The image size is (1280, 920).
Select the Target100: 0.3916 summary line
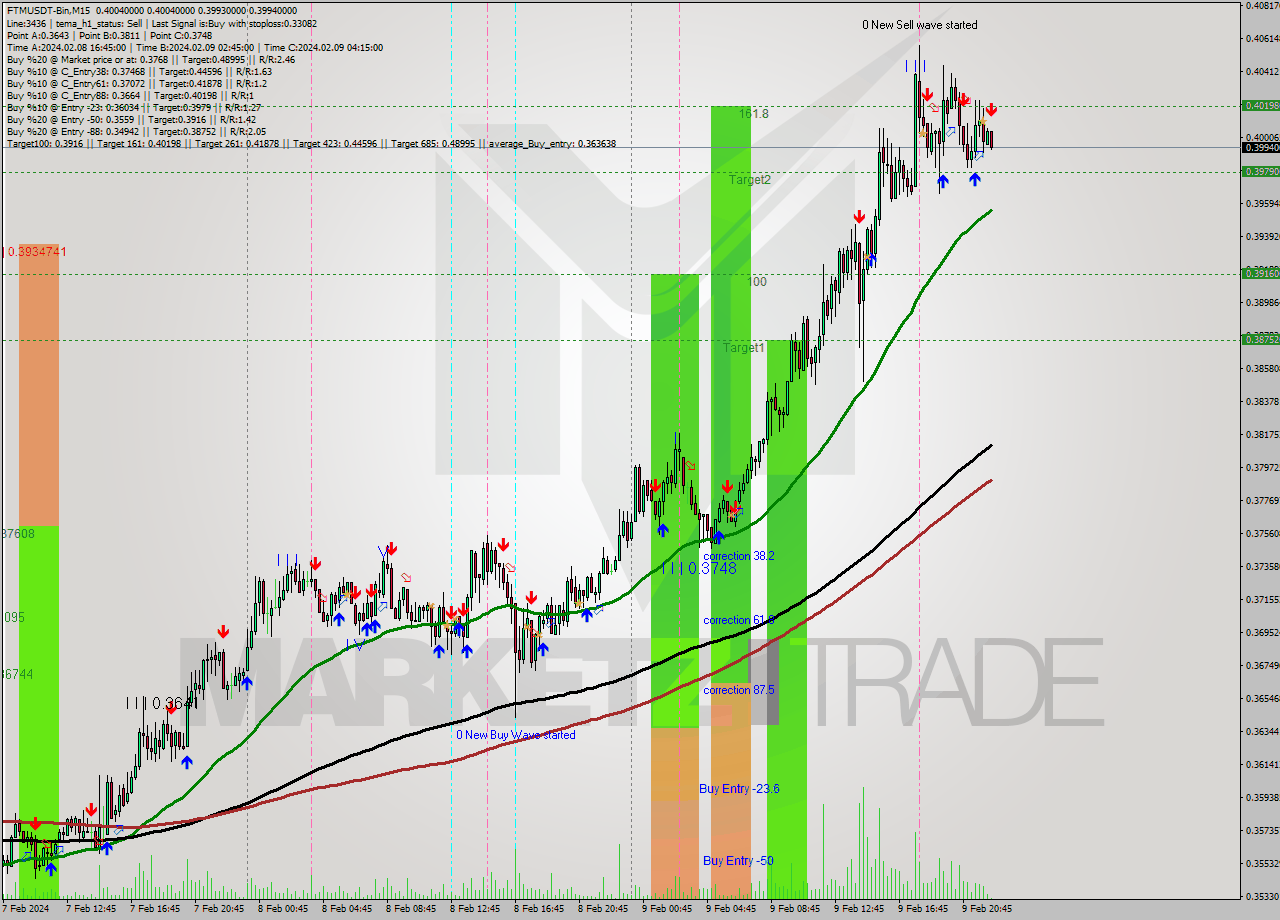[311, 143]
